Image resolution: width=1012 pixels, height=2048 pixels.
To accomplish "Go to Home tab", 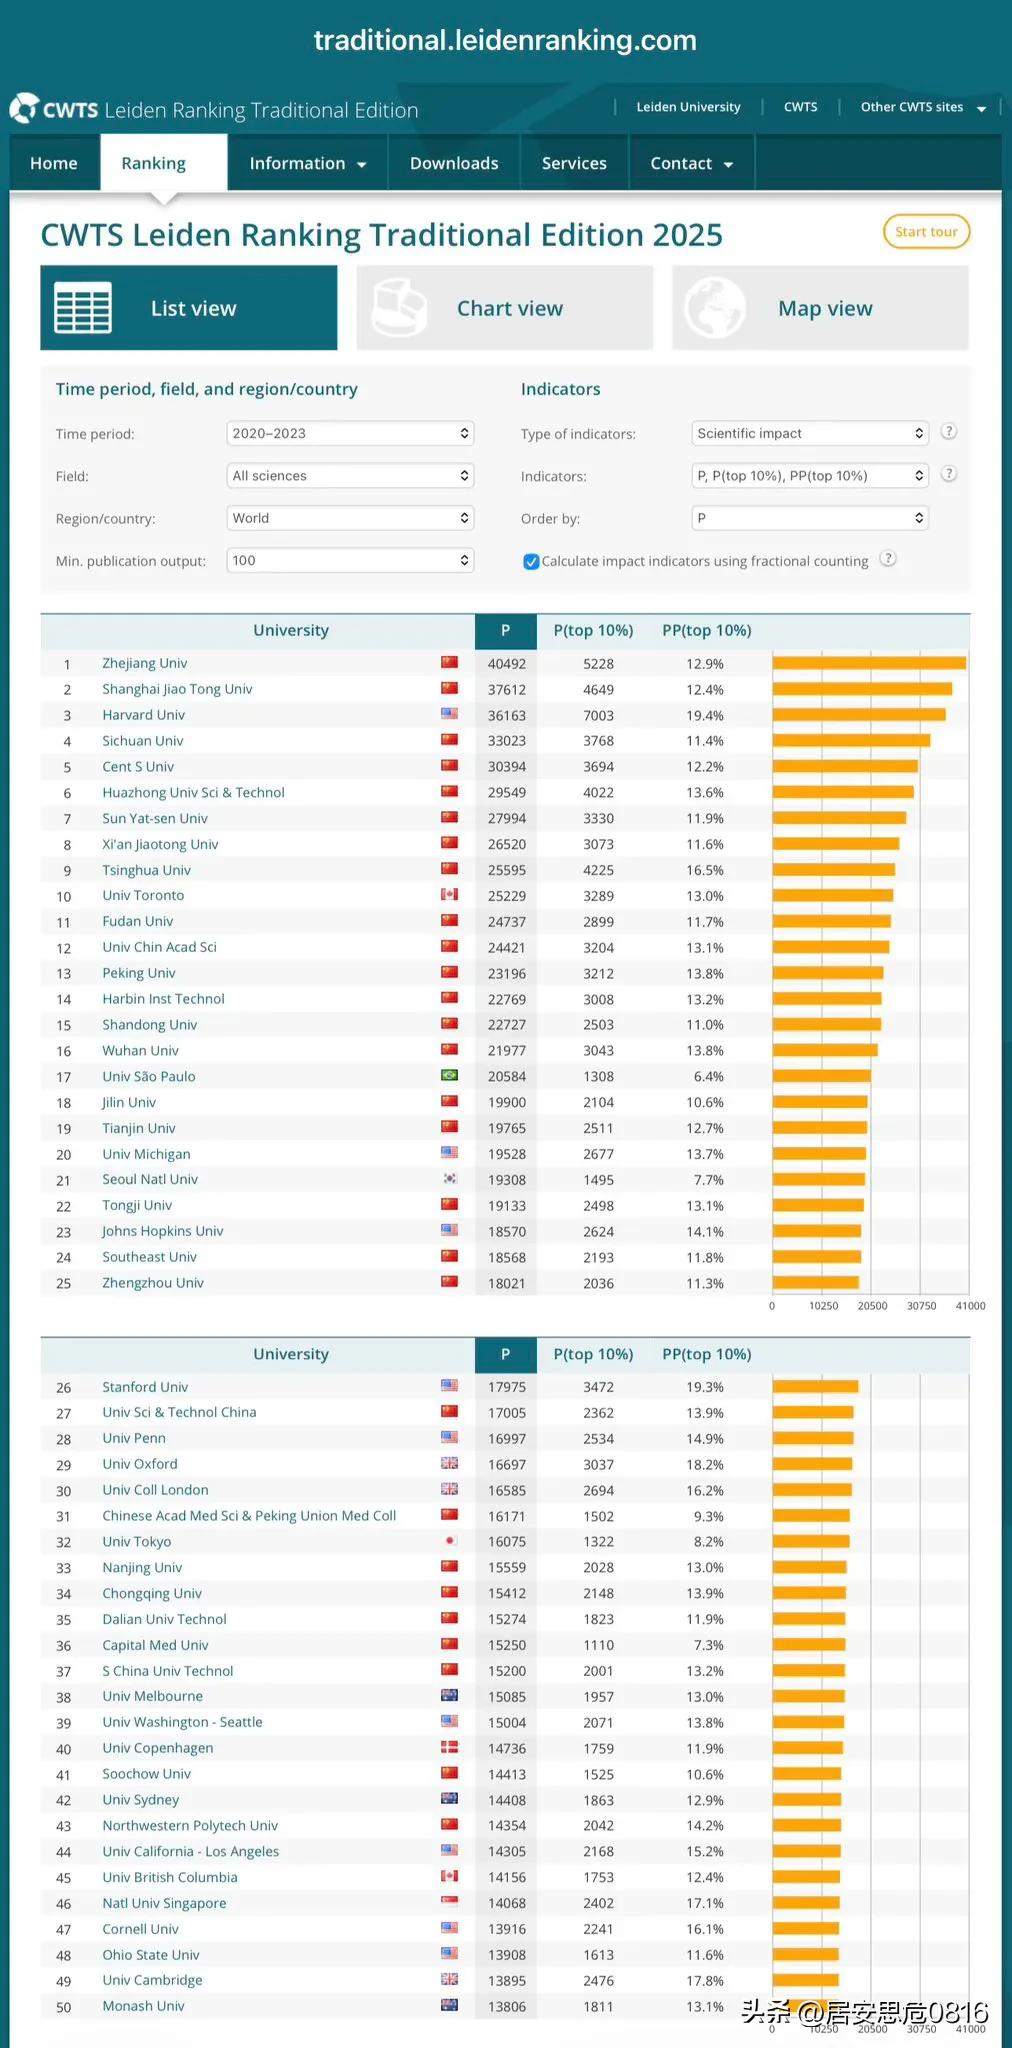I will point(54,163).
